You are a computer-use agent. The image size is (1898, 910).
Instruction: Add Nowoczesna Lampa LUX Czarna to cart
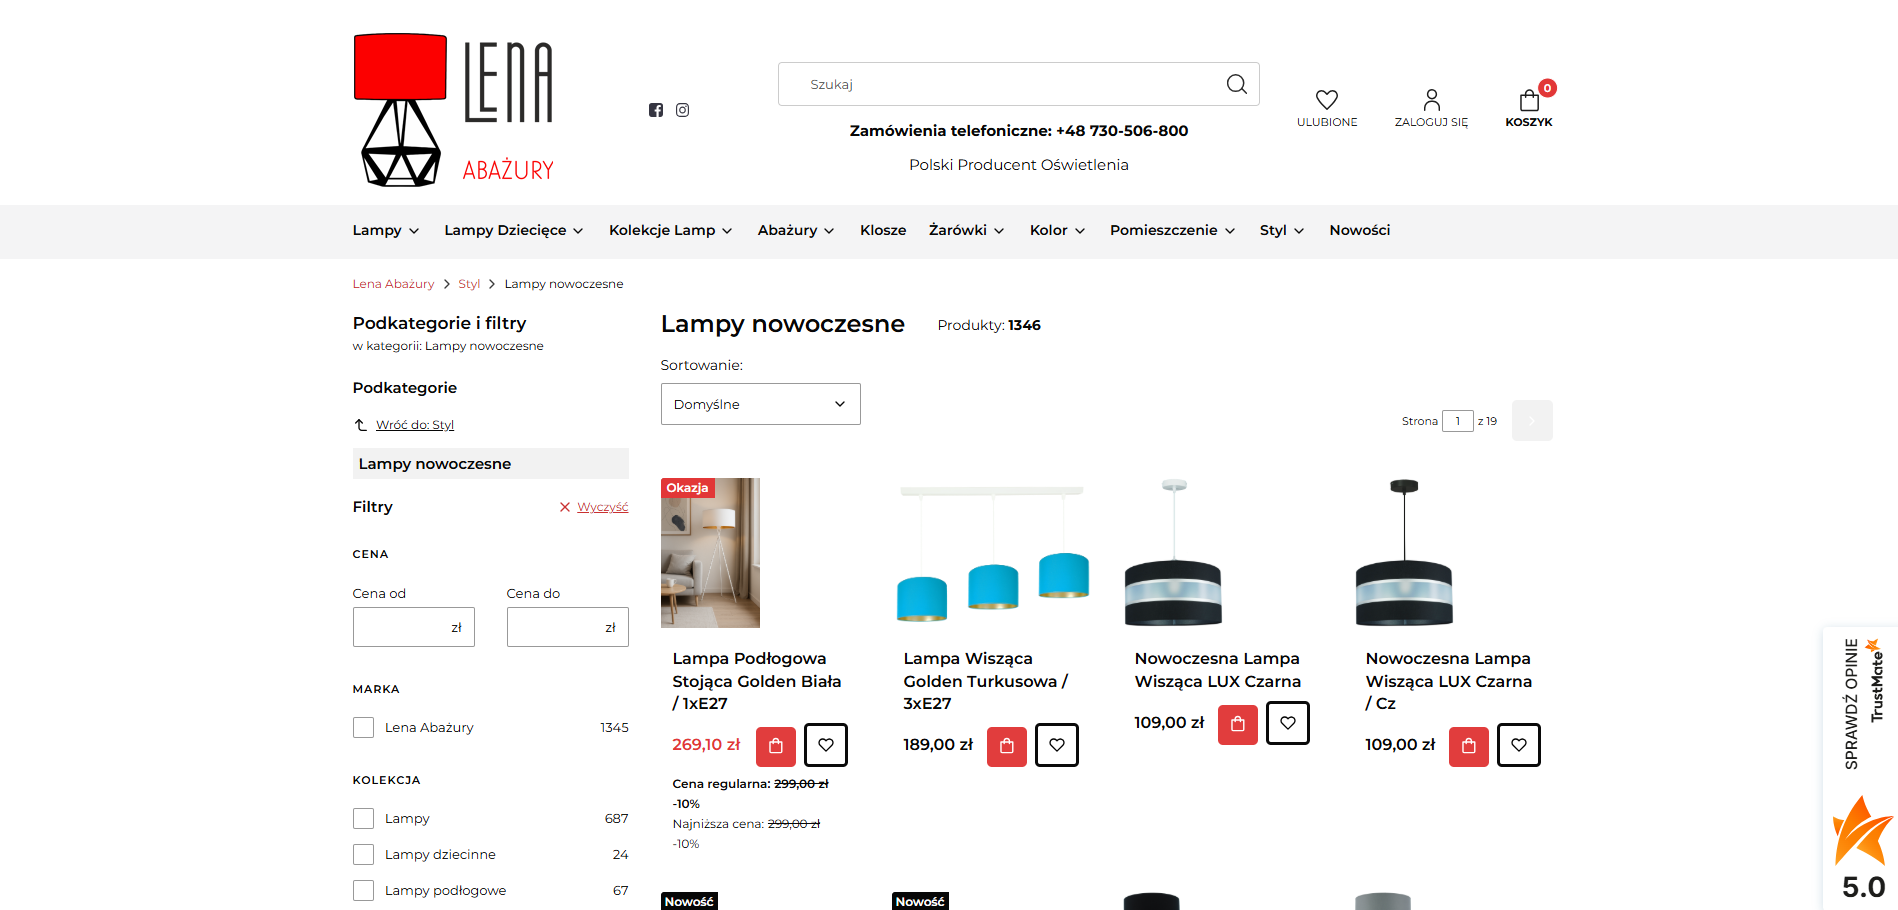(1237, 724)
